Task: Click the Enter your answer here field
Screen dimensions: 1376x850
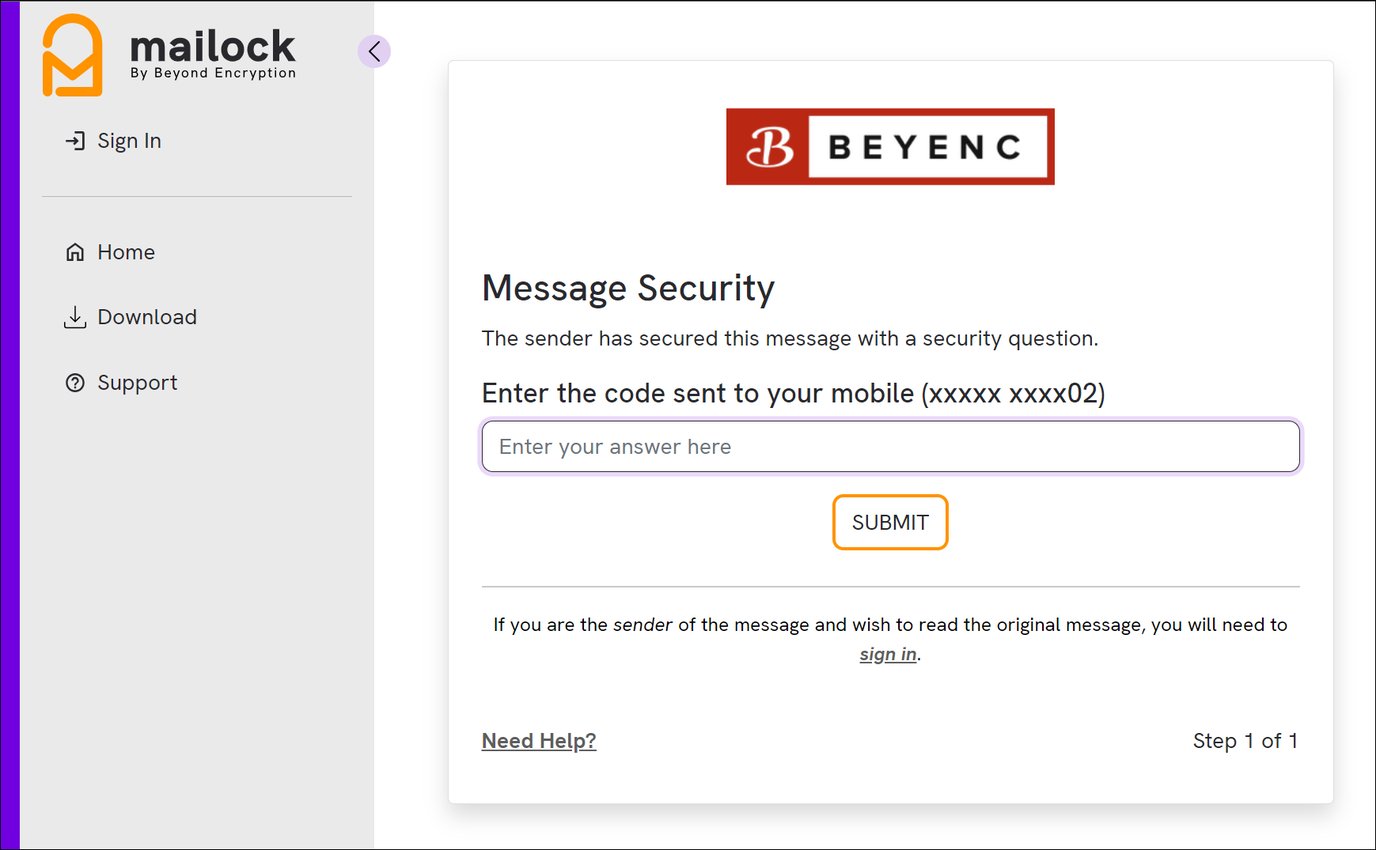Action: 890,446
